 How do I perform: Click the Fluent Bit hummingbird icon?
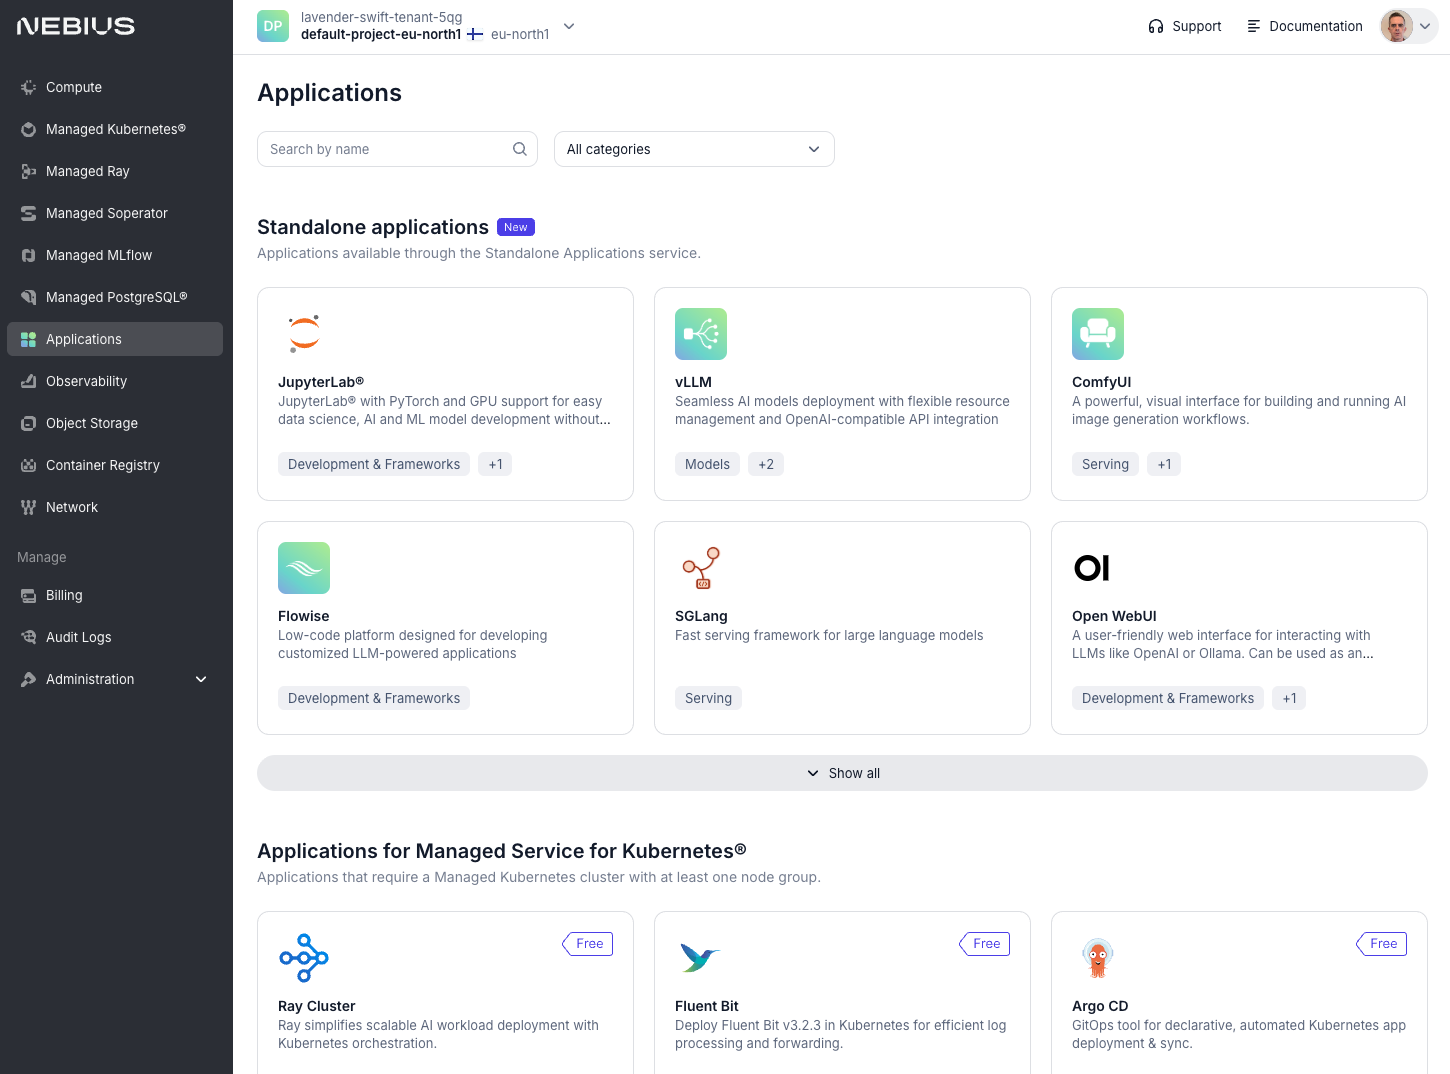[700, 958]
